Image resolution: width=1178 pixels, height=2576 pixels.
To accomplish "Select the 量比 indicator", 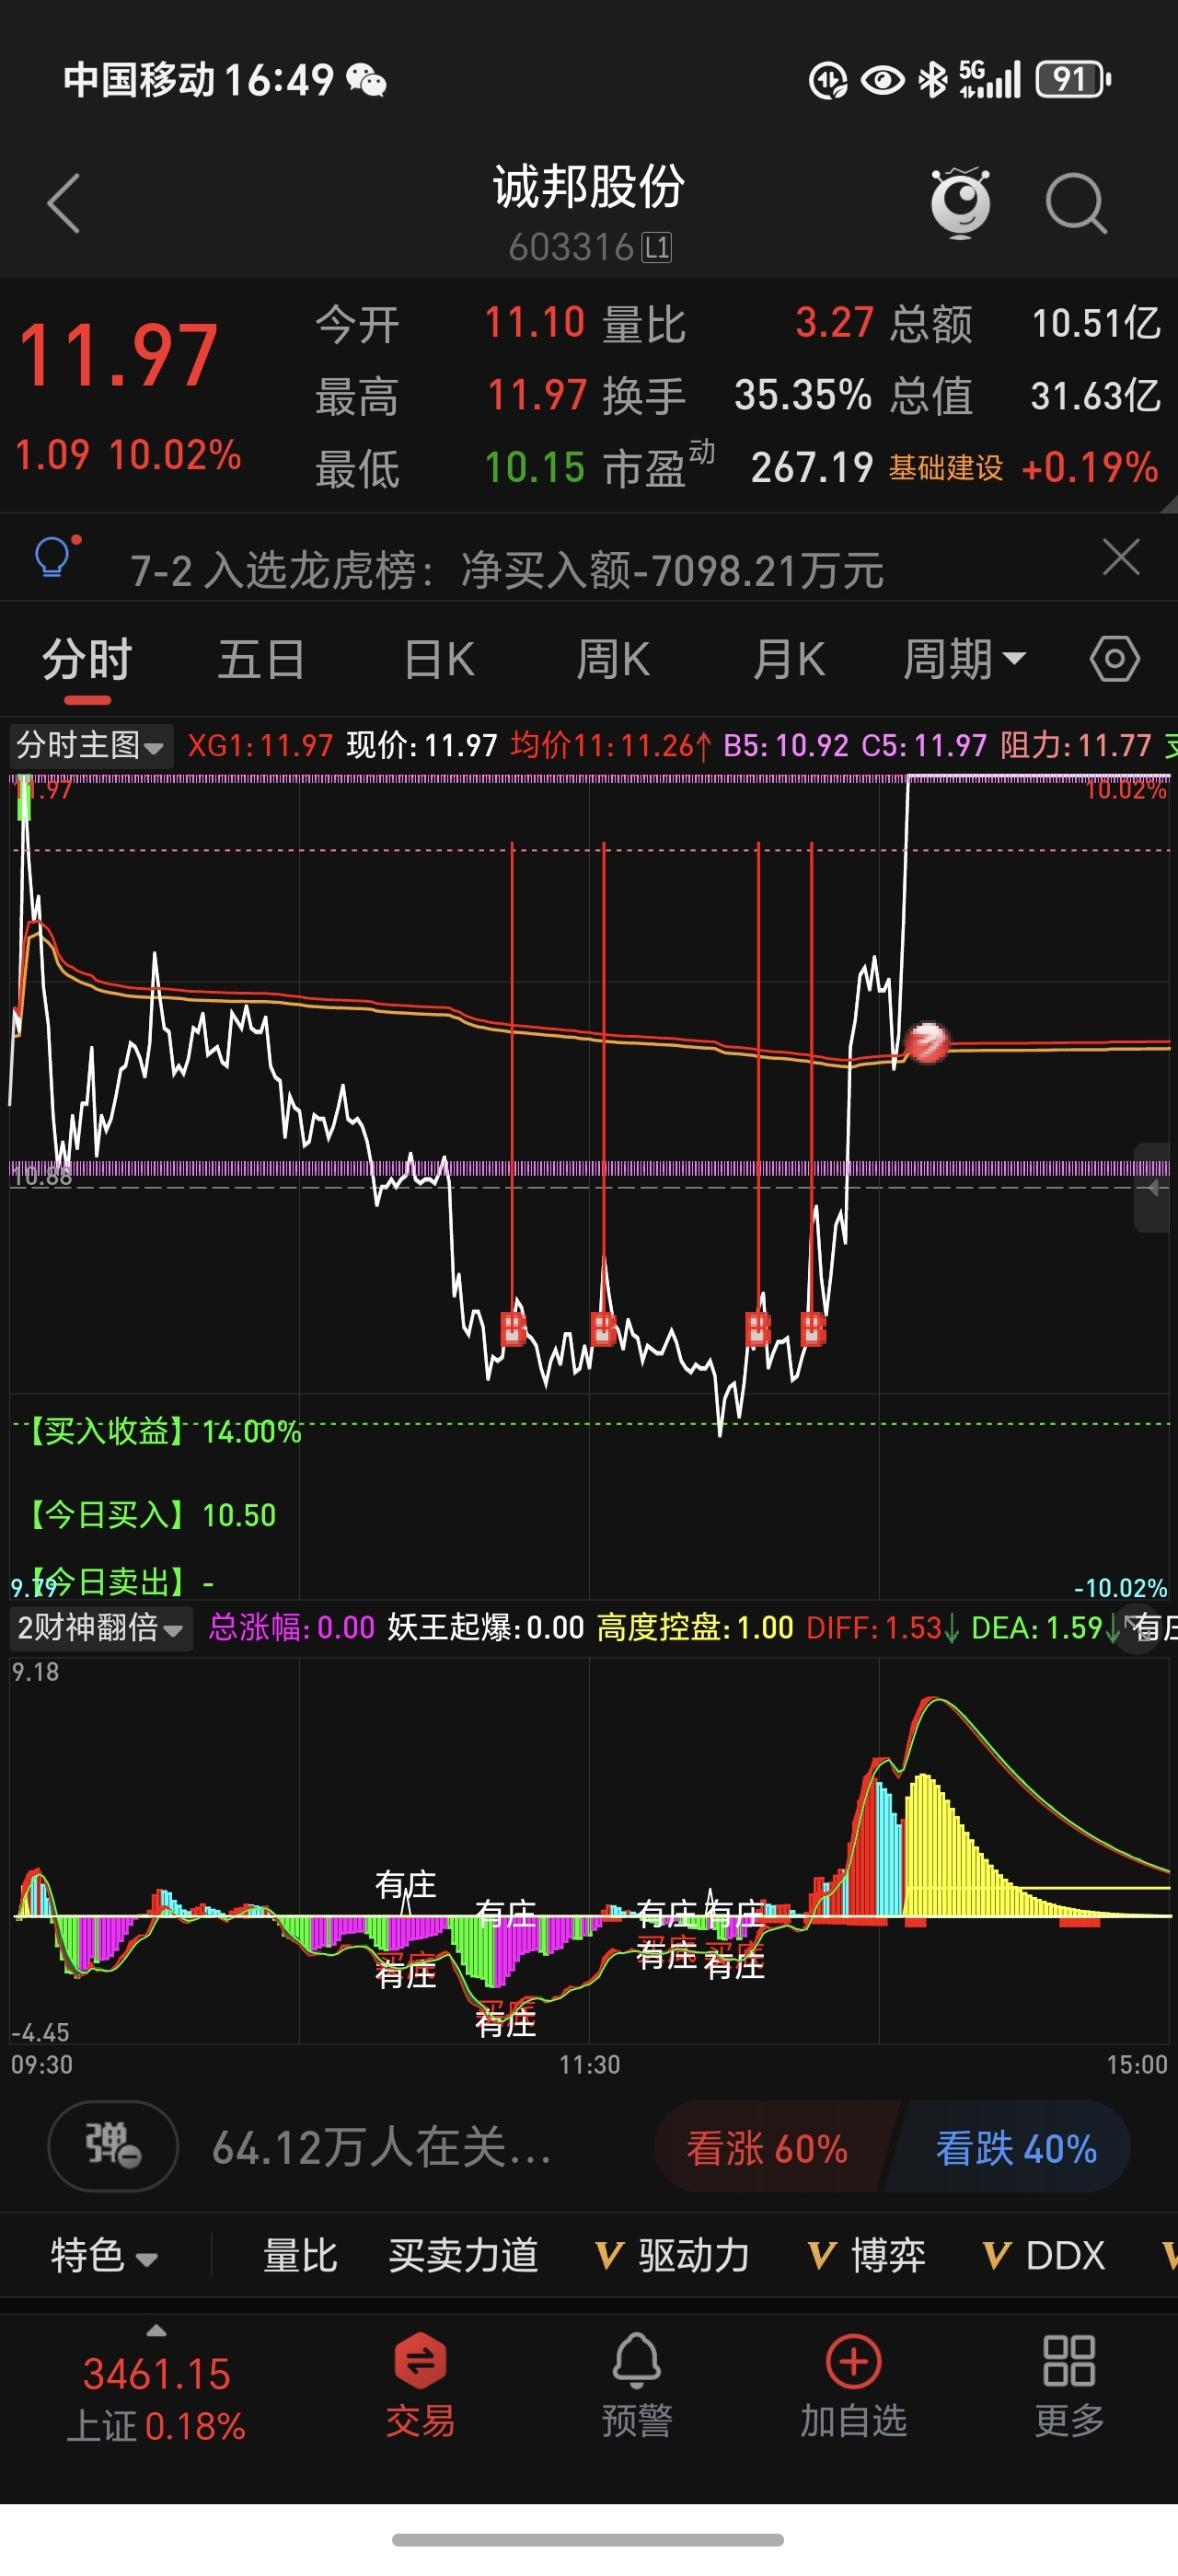I will (299, 2256).
